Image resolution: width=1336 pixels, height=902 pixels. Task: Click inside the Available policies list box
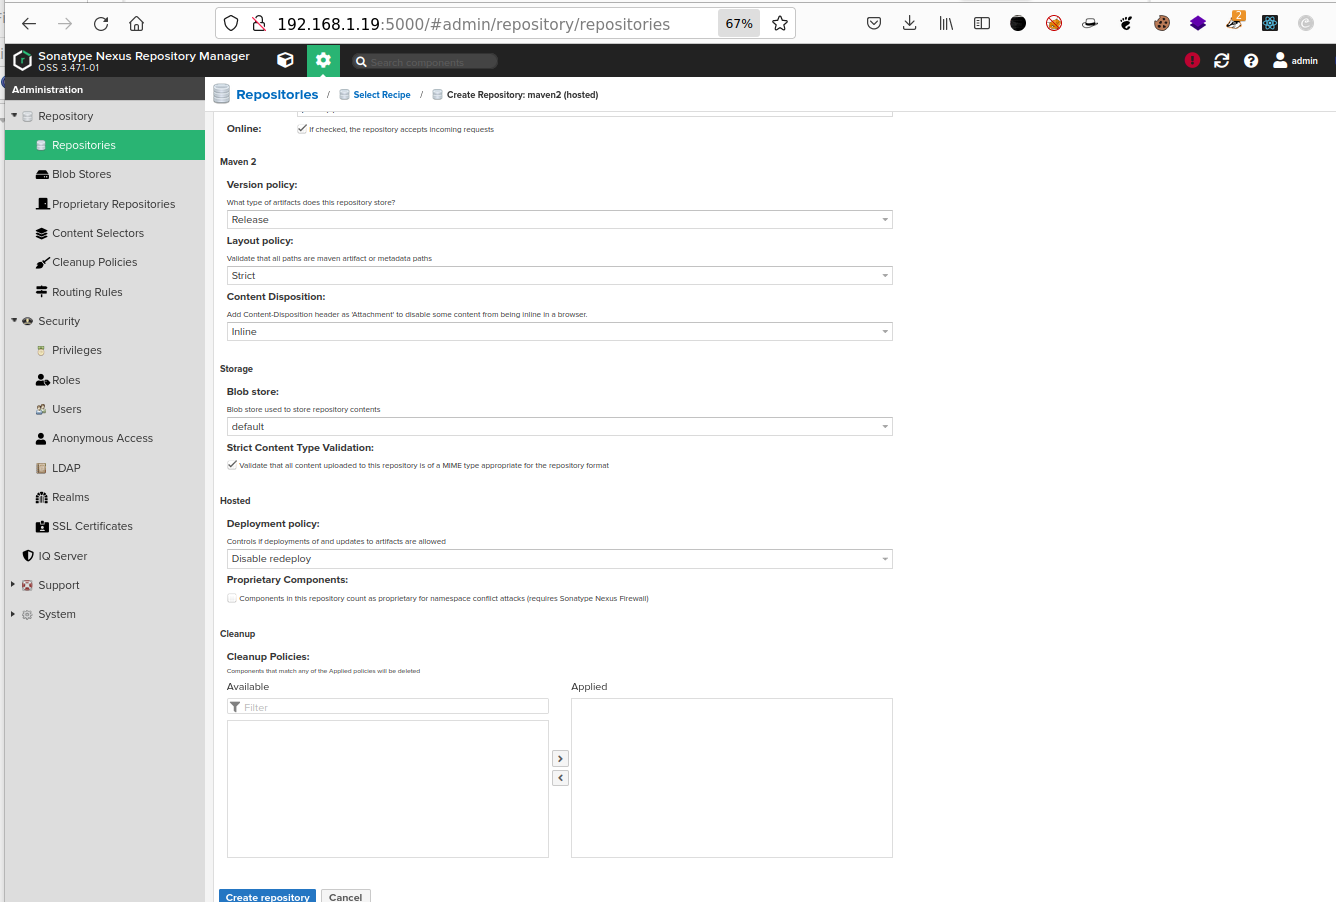coord(388,789)
